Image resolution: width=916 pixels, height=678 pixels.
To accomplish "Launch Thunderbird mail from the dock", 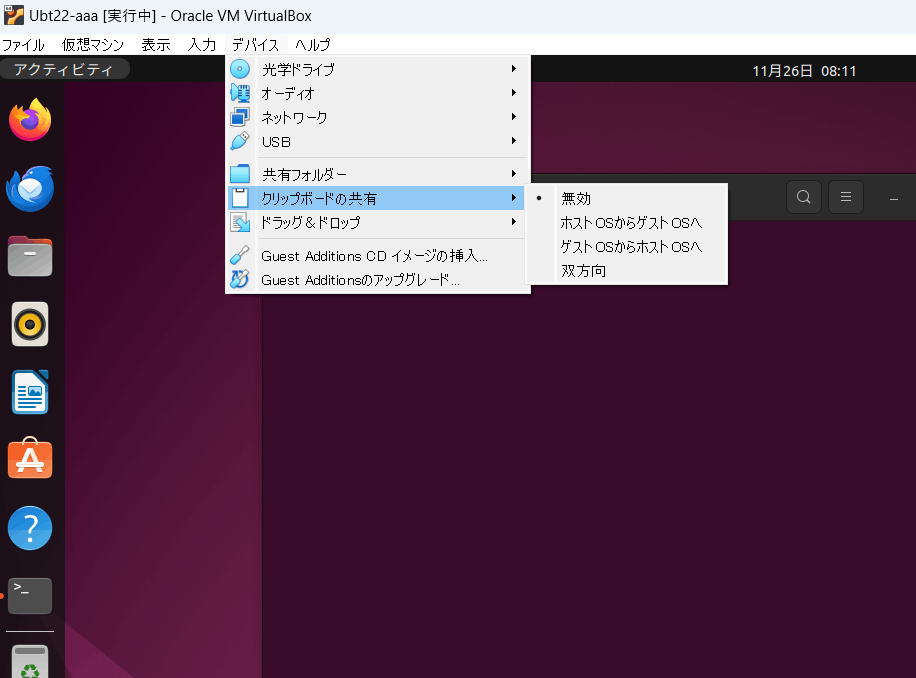I will pos(30,189).
